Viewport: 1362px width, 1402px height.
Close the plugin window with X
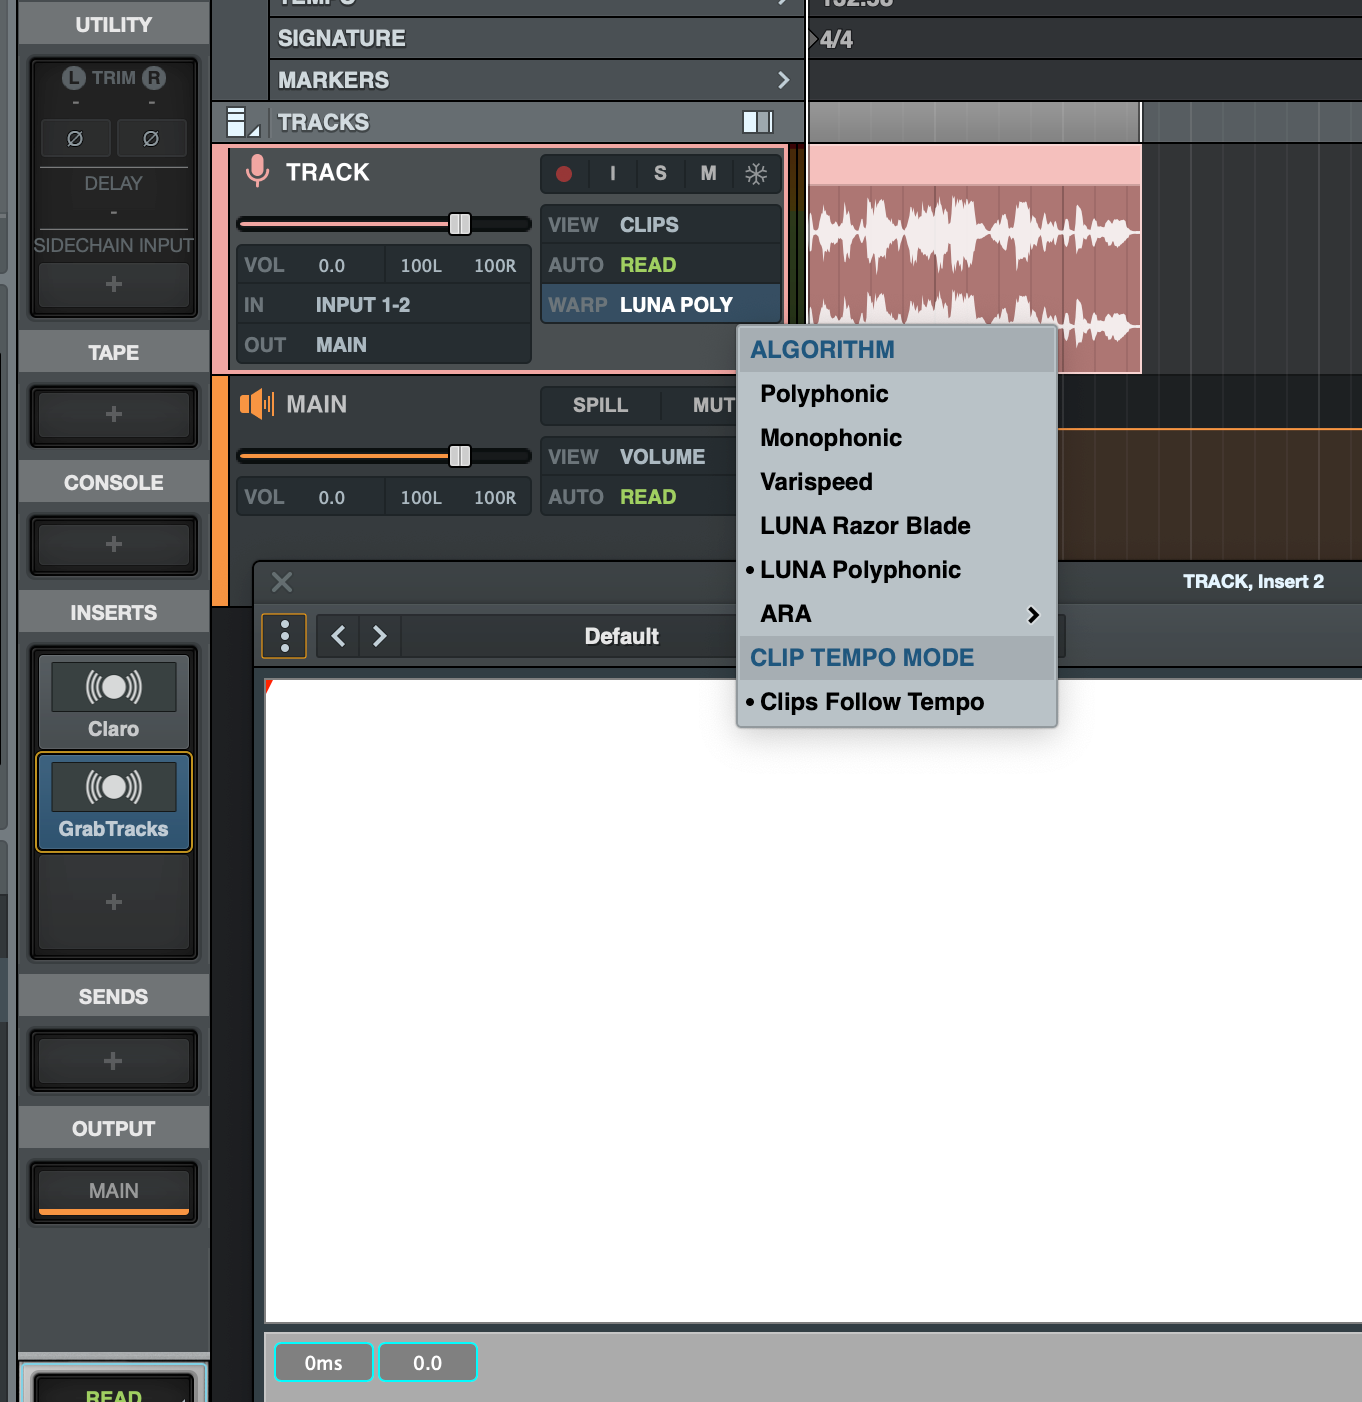tap(282, 582)
